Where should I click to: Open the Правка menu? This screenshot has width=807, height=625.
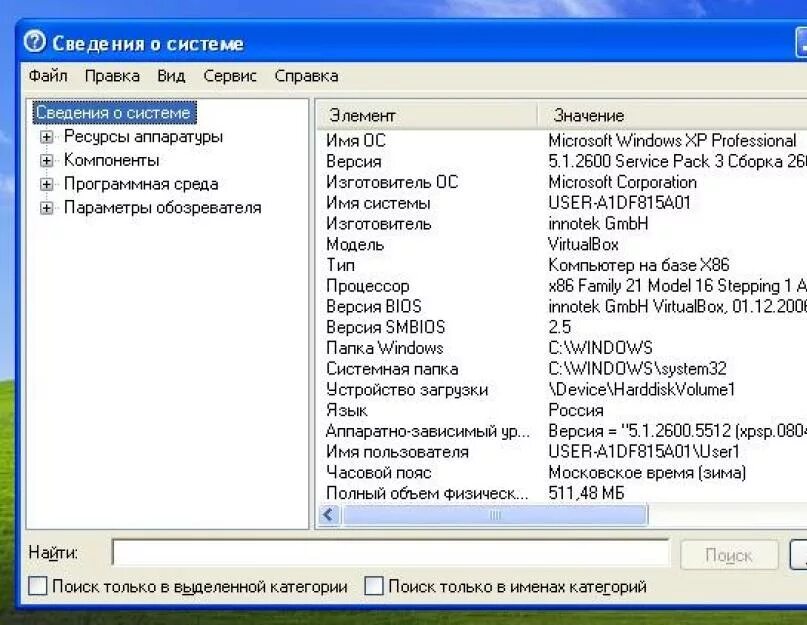[112, 76]
